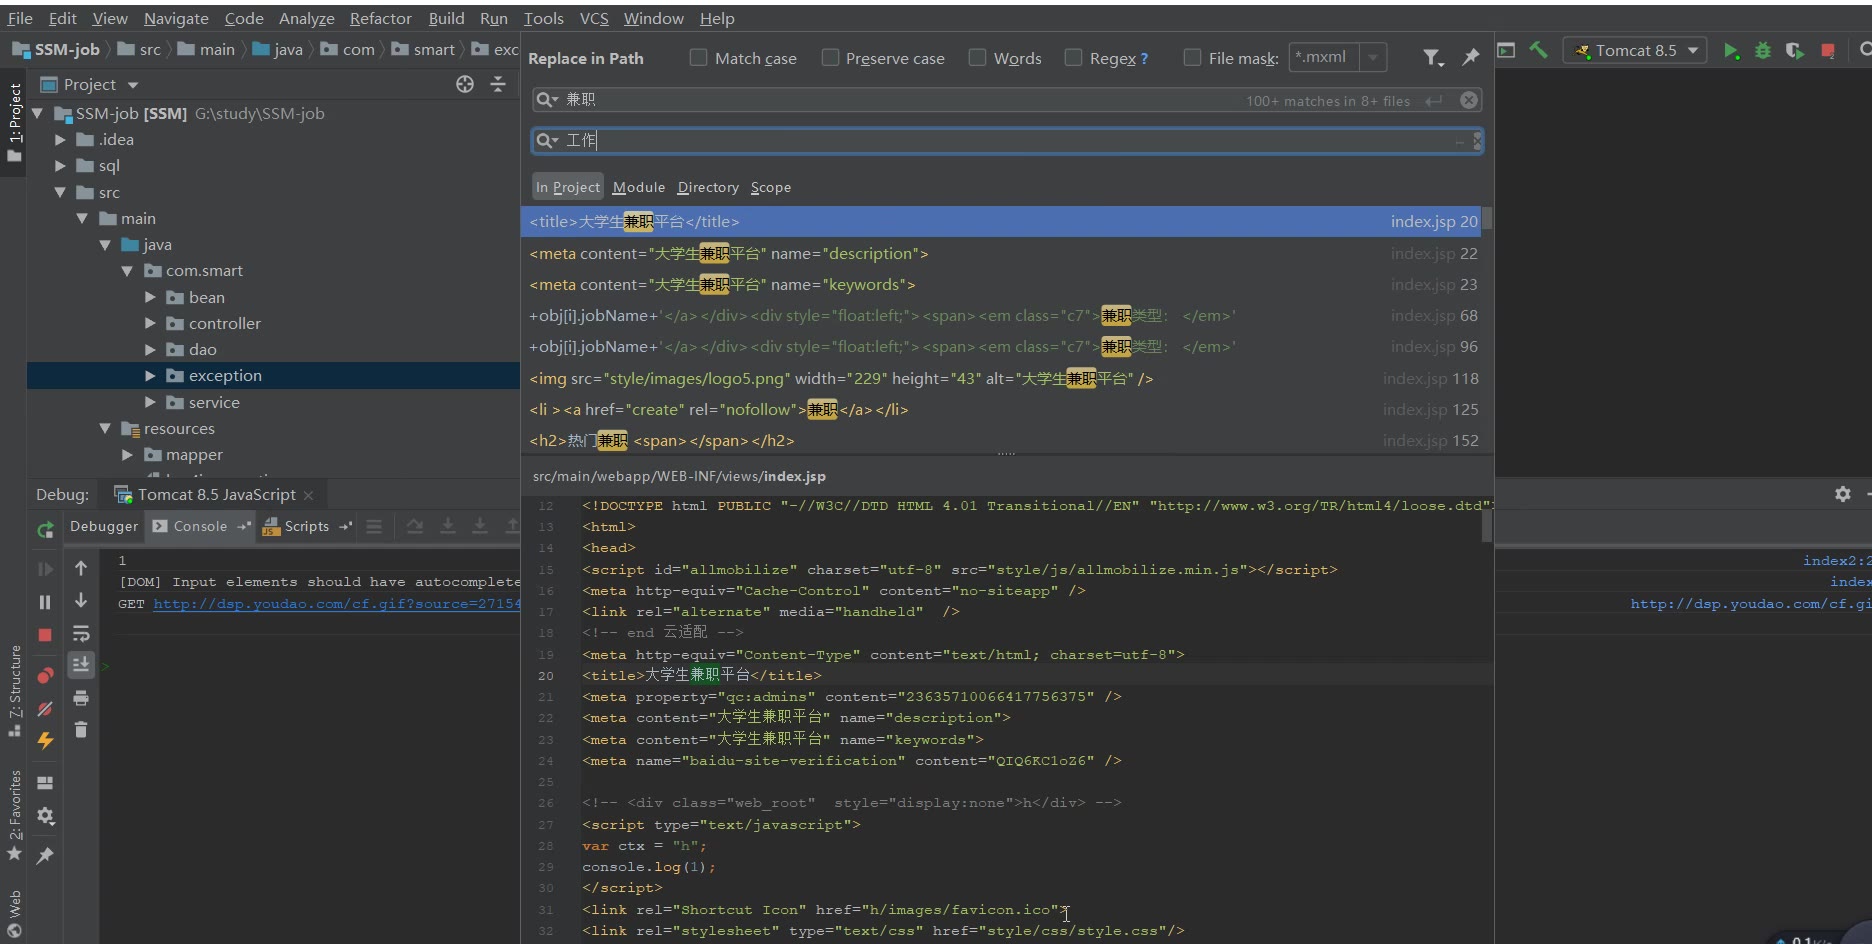Pause the program in the Debug panel
The height and width of the screenshot is (944, 1872).
click(x=45, y=602)
